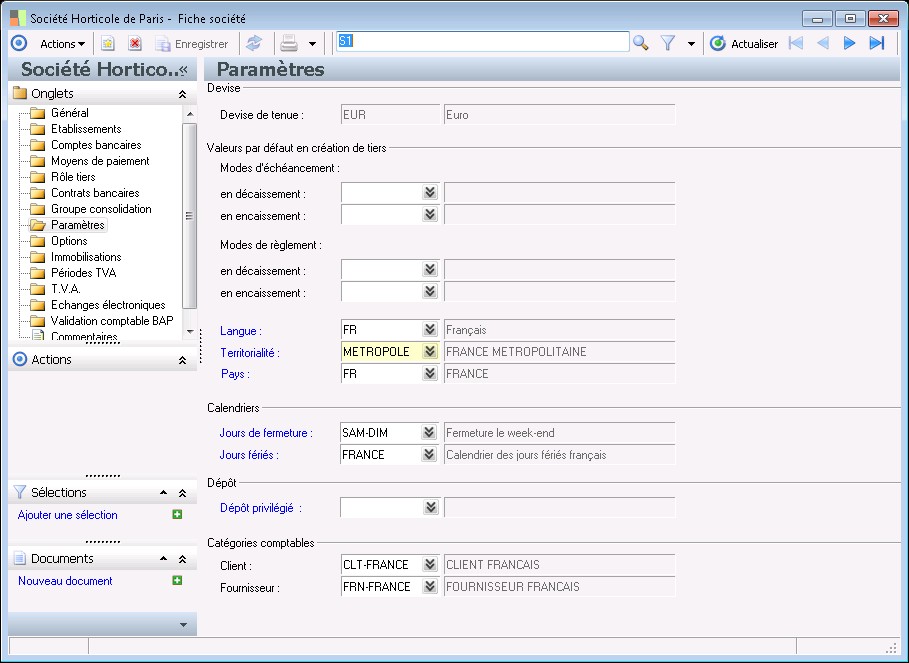Click the red delete record icon

(135, 43)
